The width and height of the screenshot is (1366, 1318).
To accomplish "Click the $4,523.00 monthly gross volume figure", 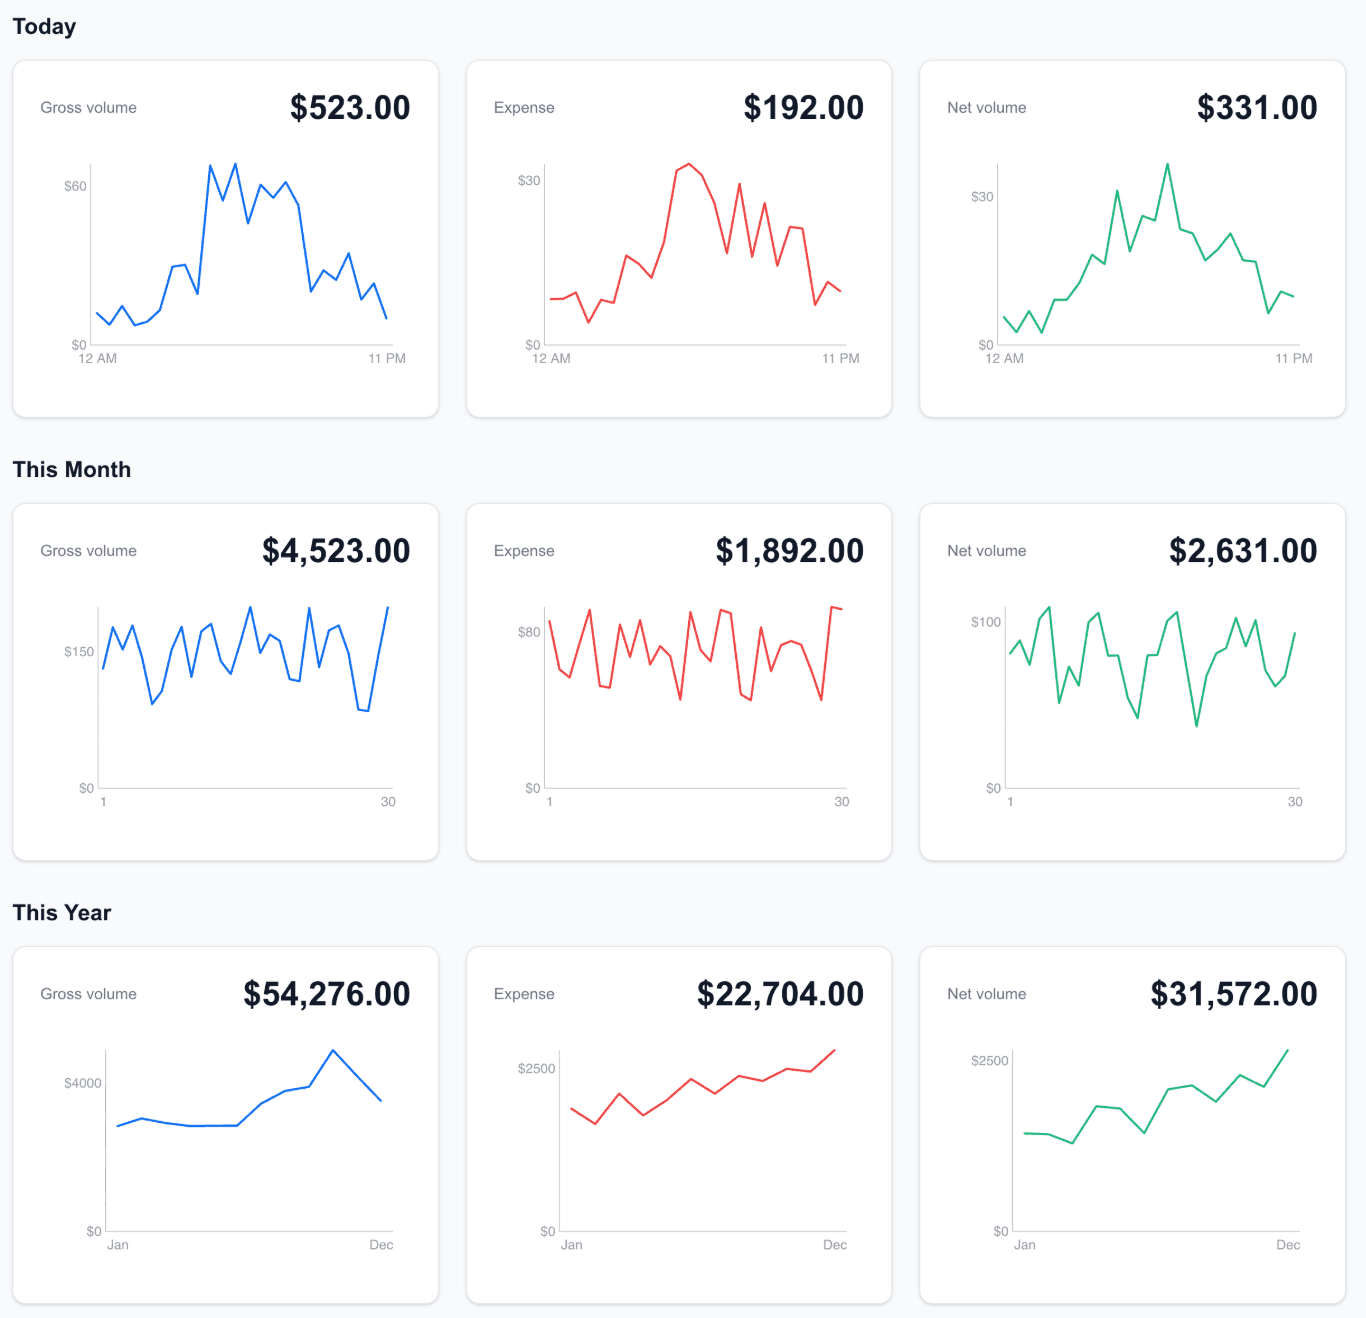I will [336, 550].
